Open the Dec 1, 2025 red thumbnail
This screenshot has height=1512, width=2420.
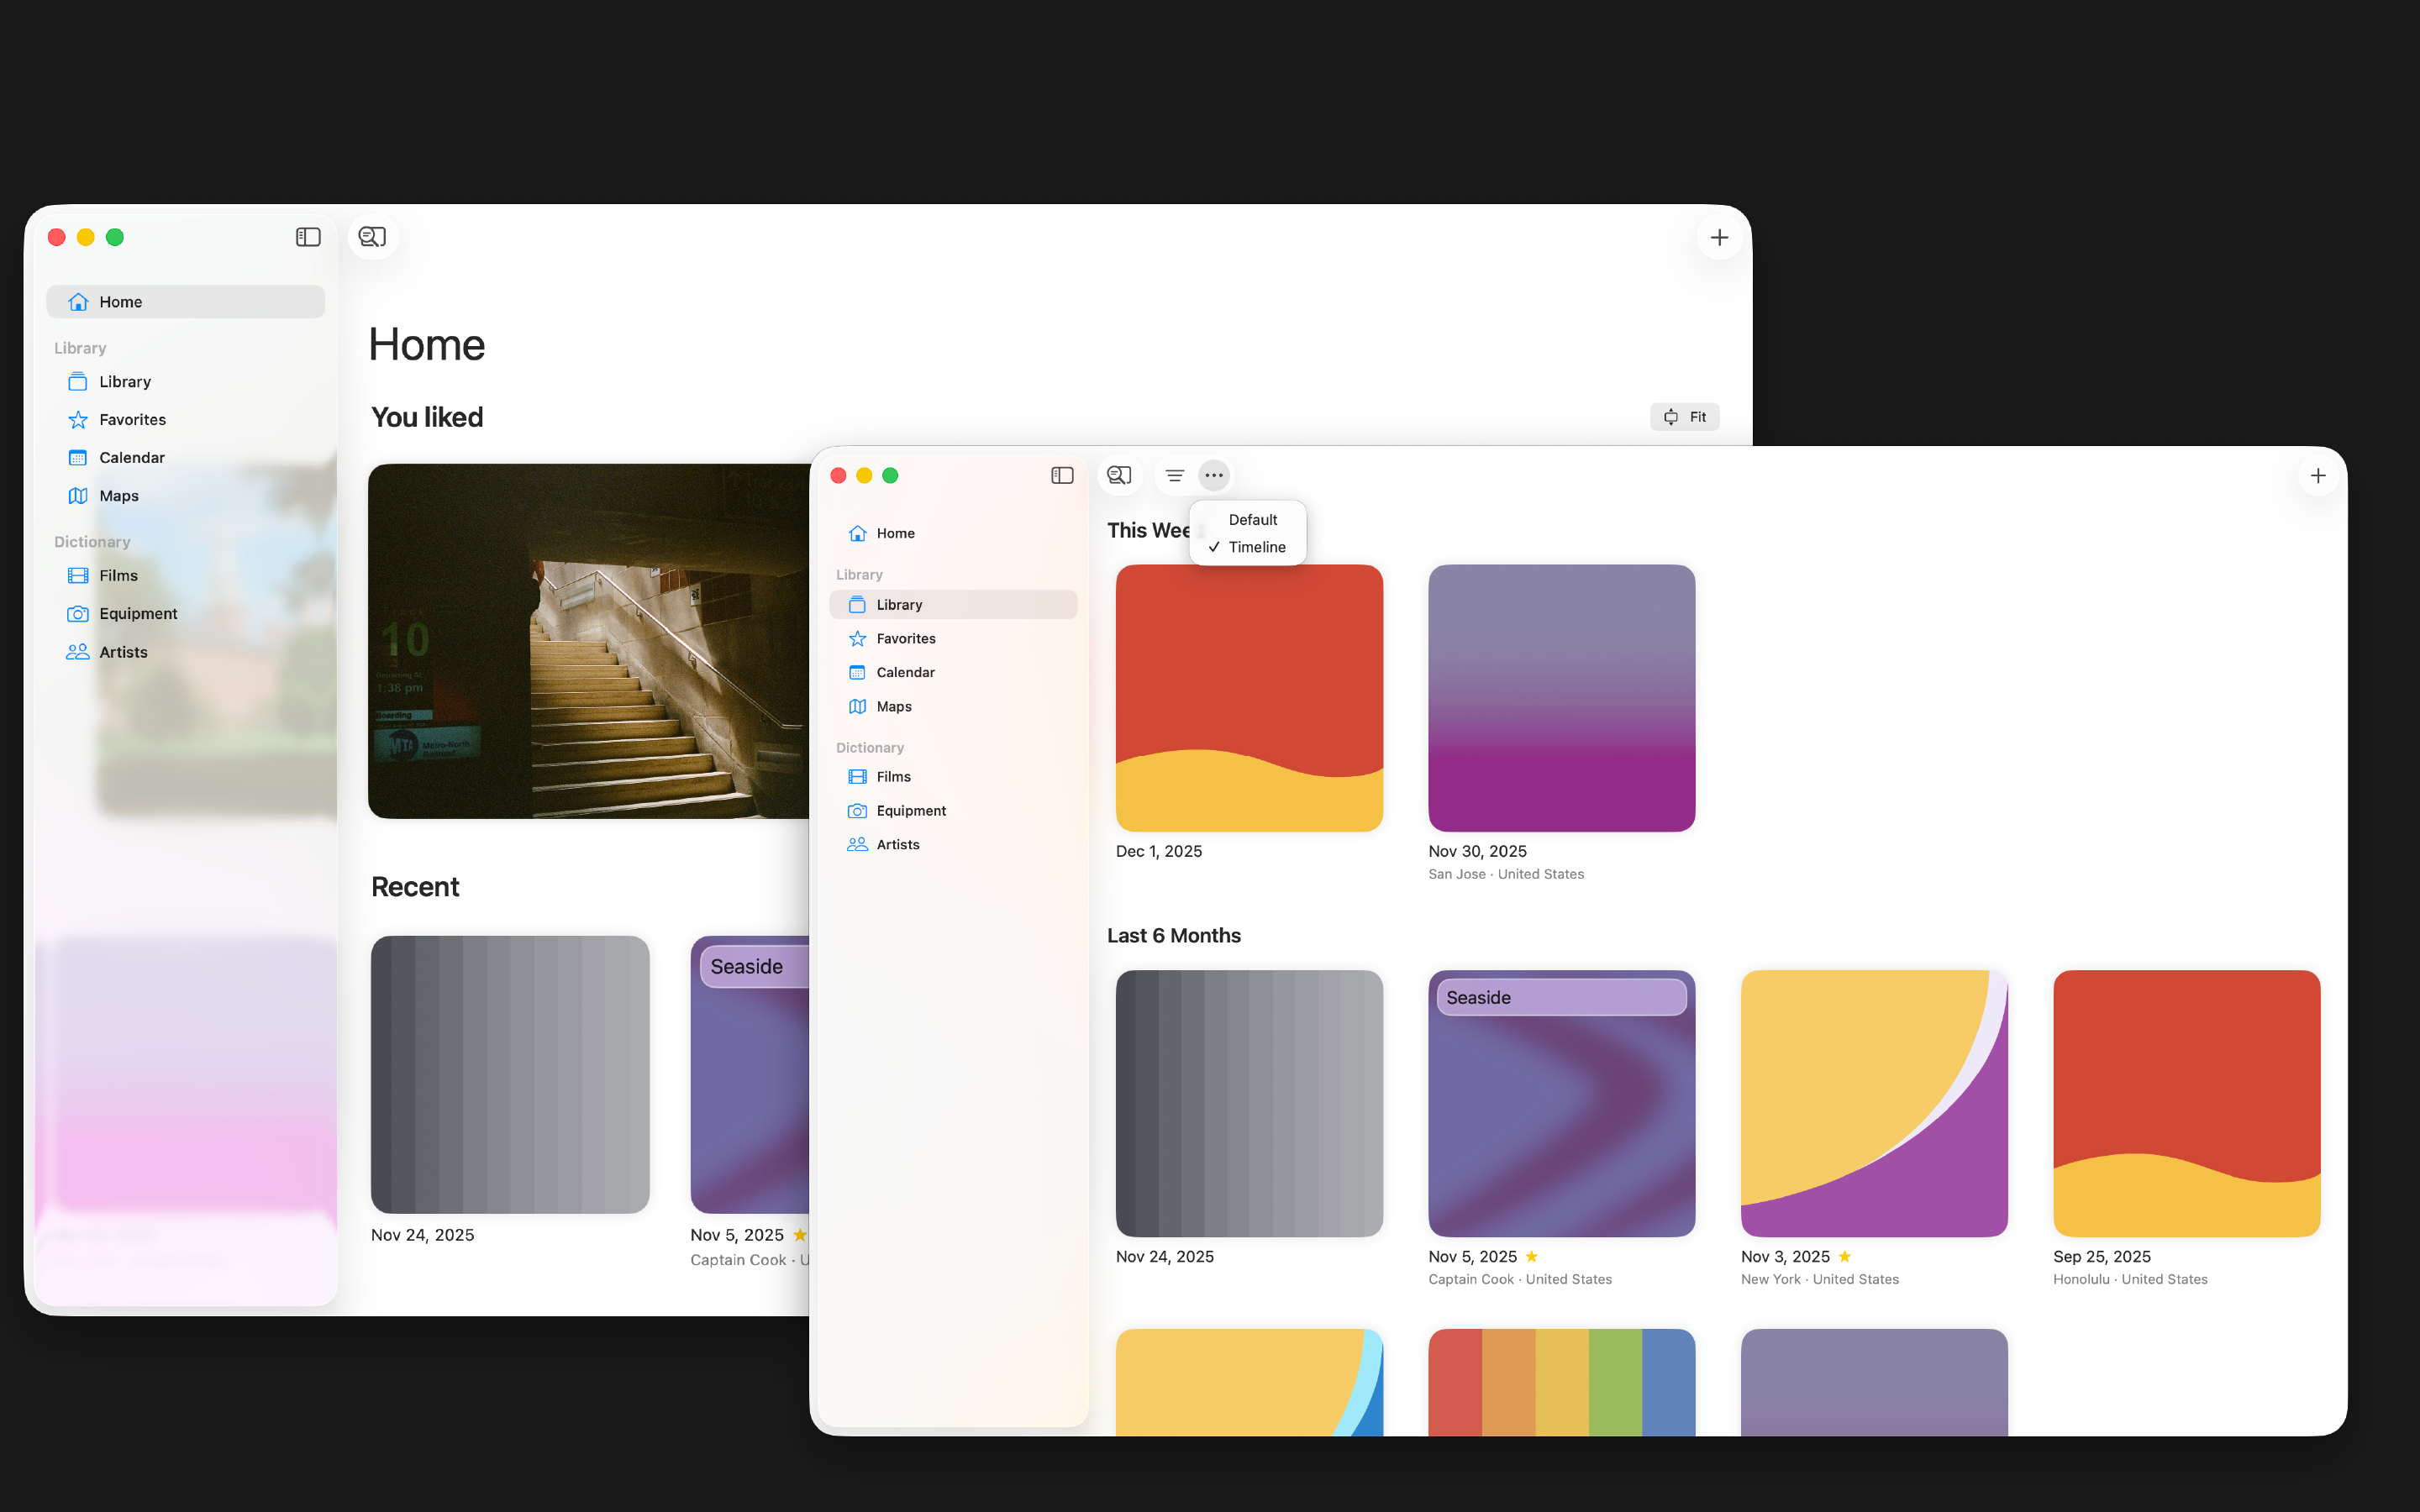[x=1248, y=698]
